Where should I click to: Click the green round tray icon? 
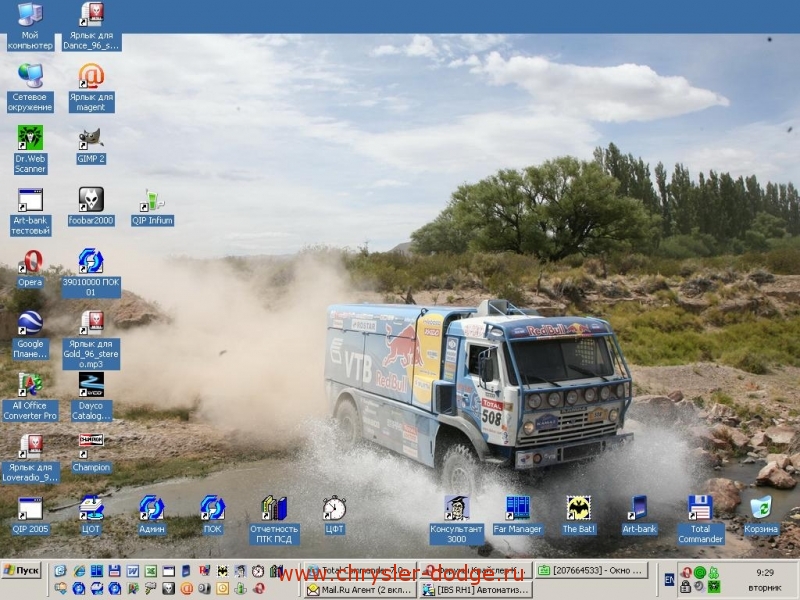699,572
